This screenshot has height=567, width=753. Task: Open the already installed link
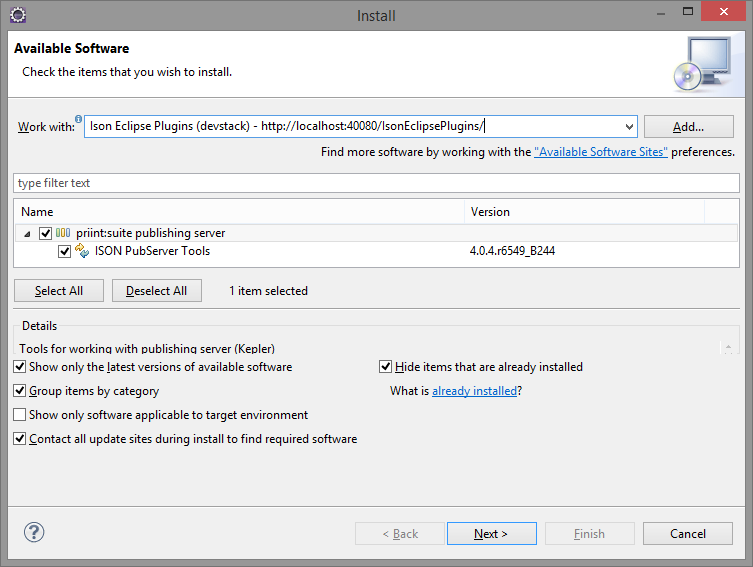tap(474, 391)
